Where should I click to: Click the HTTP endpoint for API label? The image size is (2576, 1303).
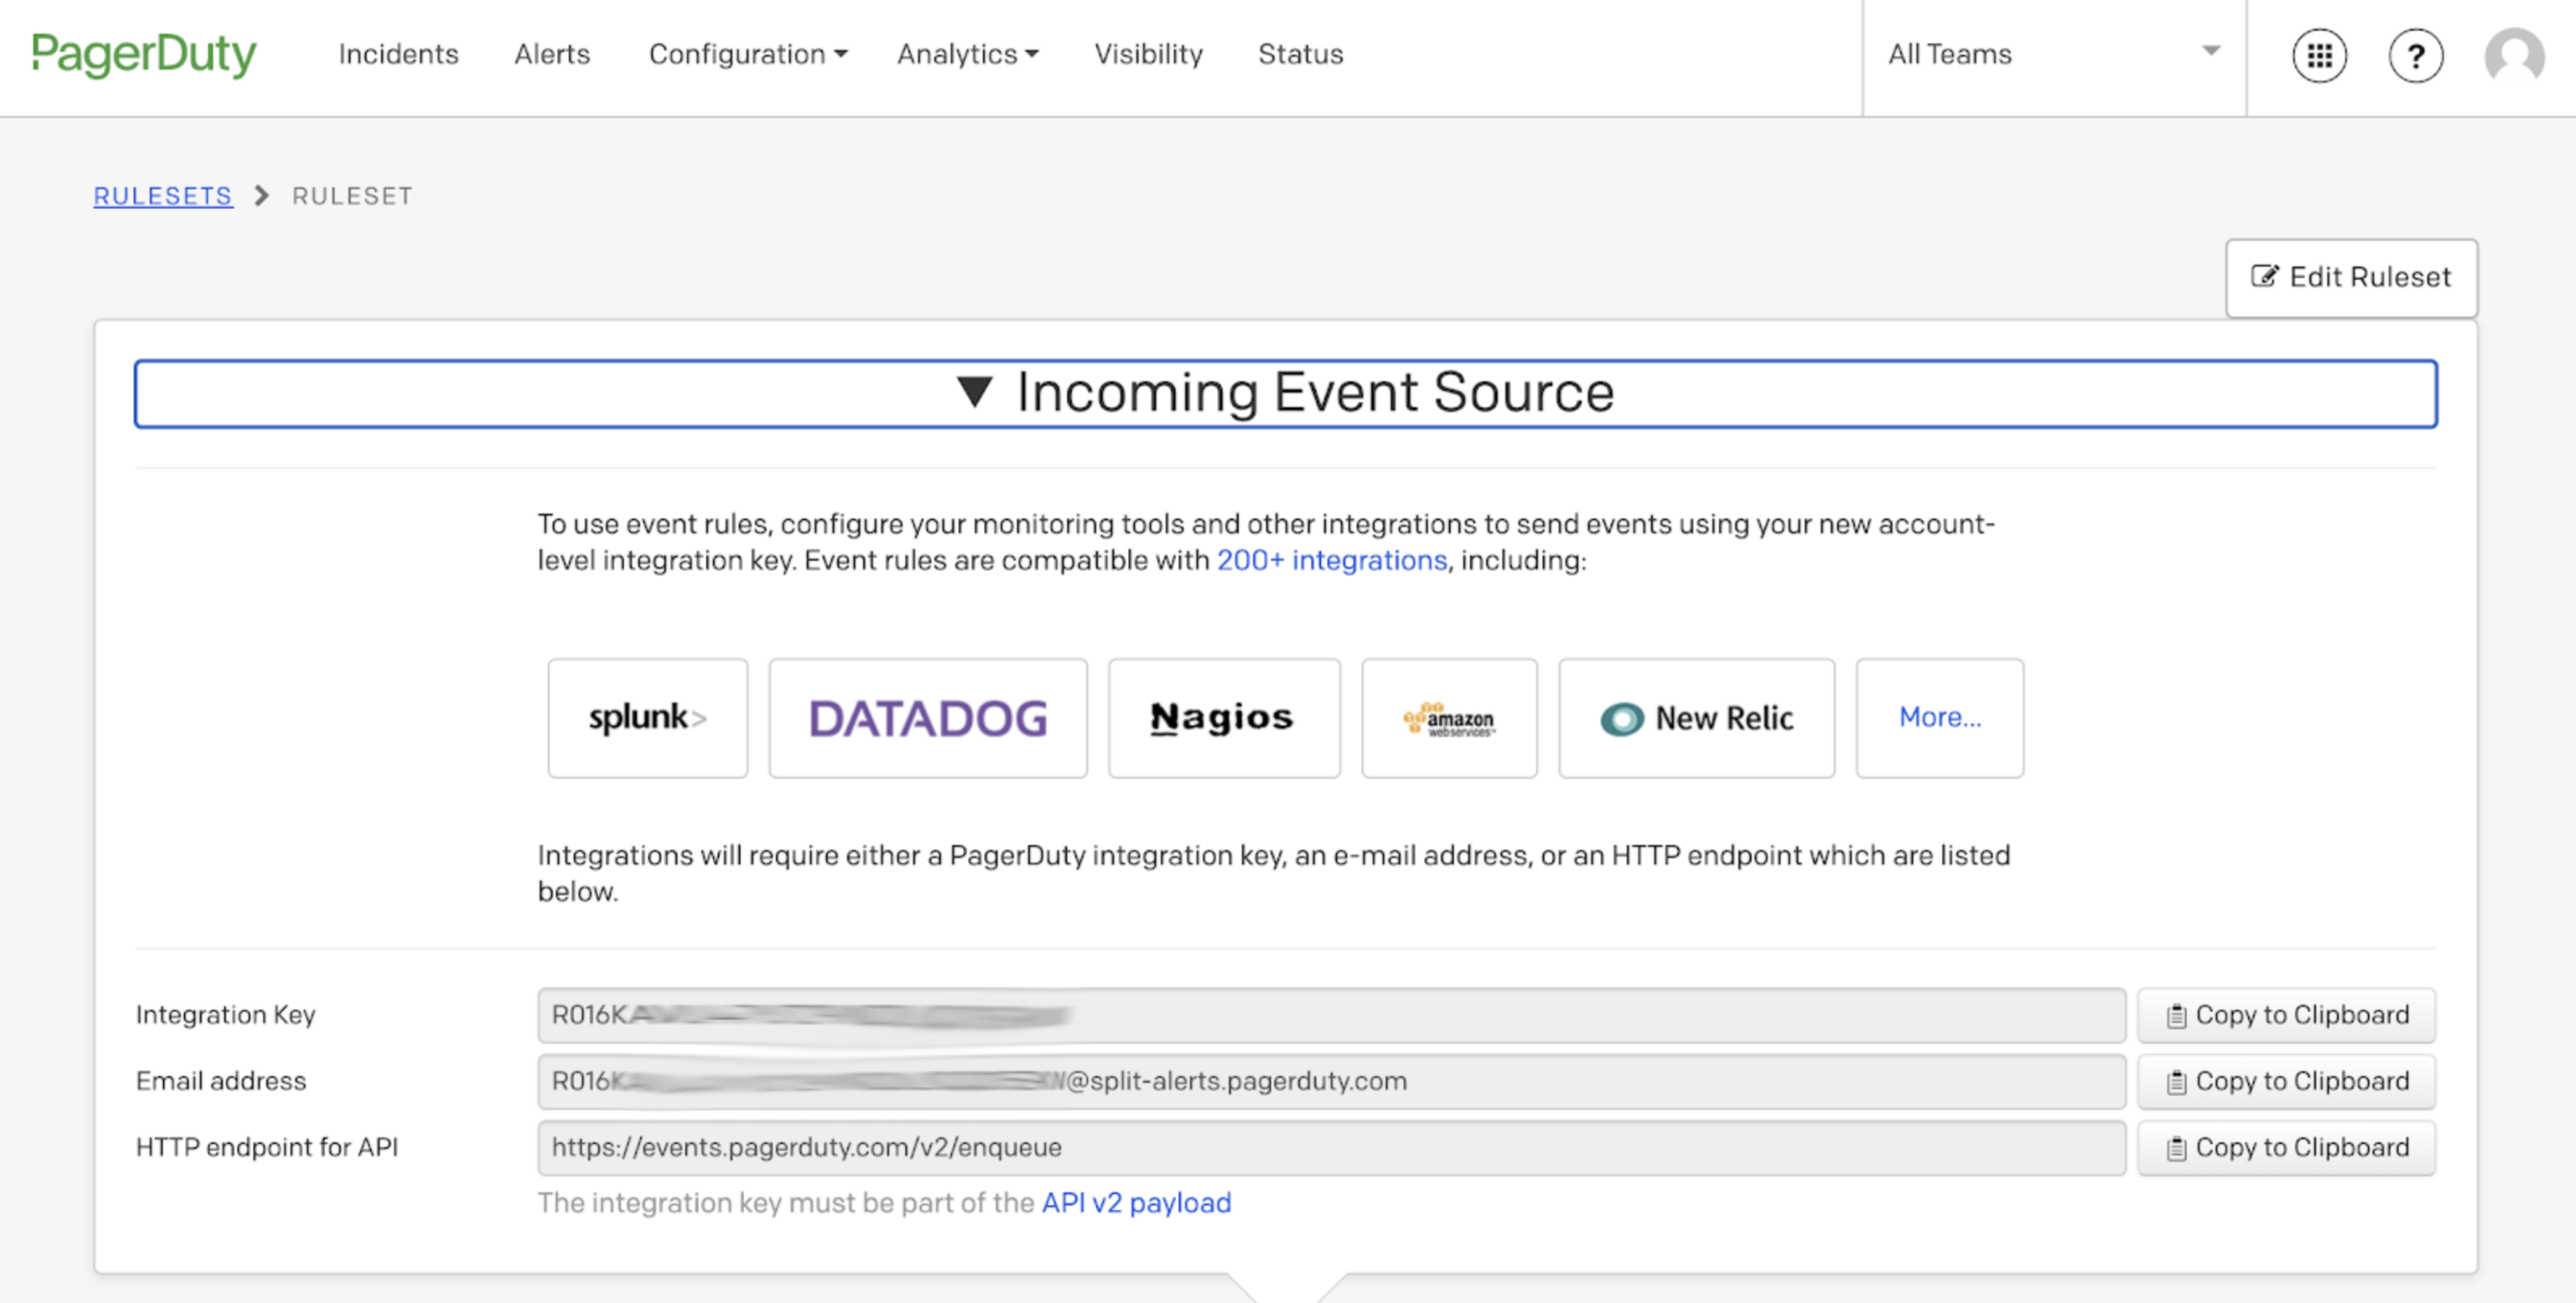(267, 1147)
